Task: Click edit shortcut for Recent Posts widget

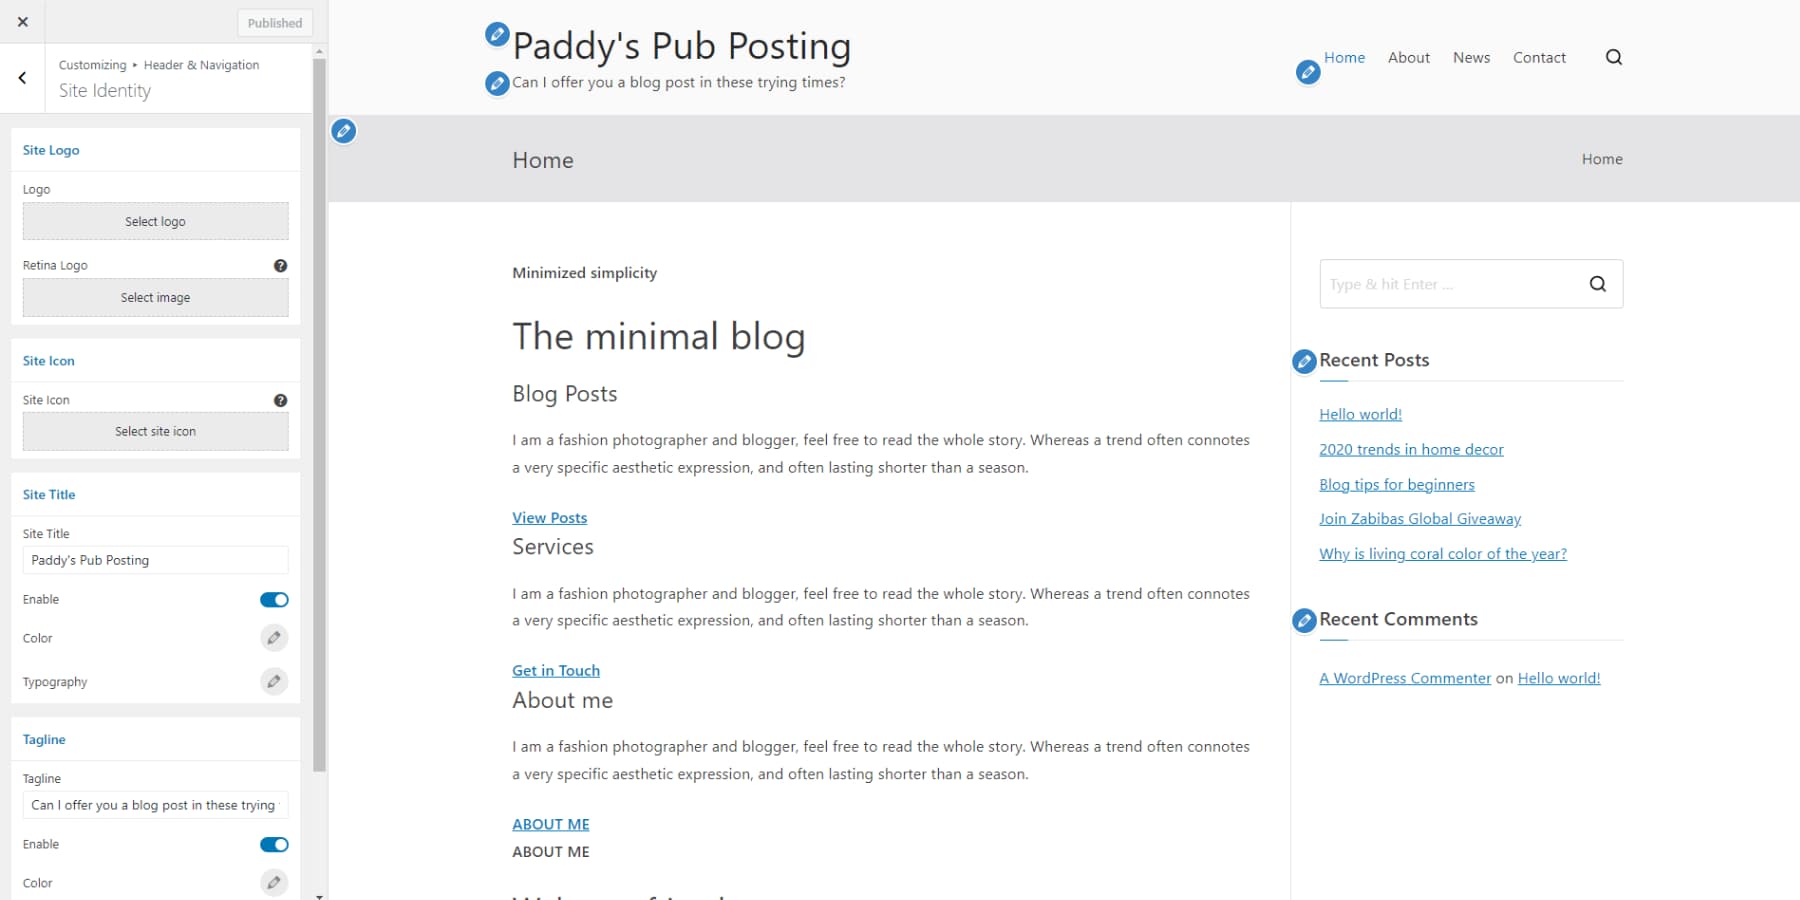Action: (x=1304, y=362)
